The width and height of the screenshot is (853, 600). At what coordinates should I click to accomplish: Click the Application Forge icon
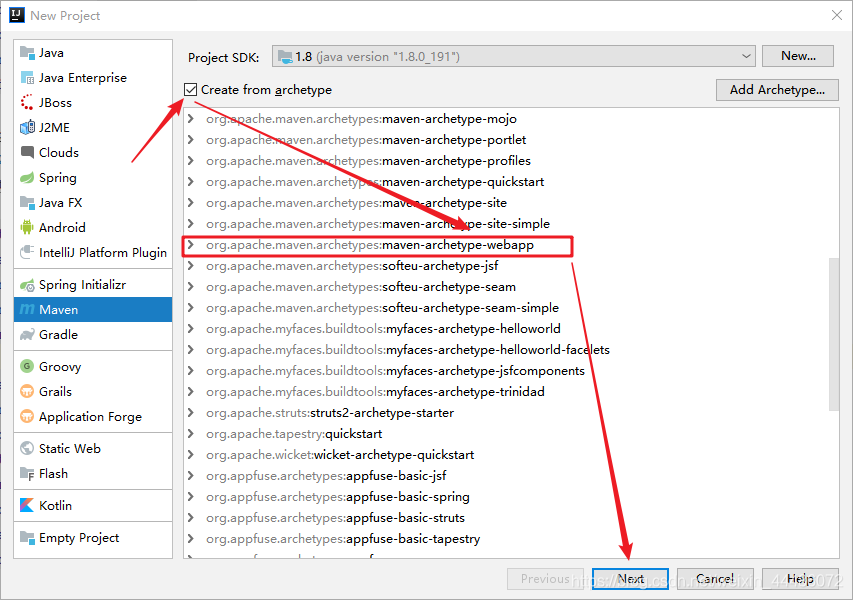[x=27, y=417]
